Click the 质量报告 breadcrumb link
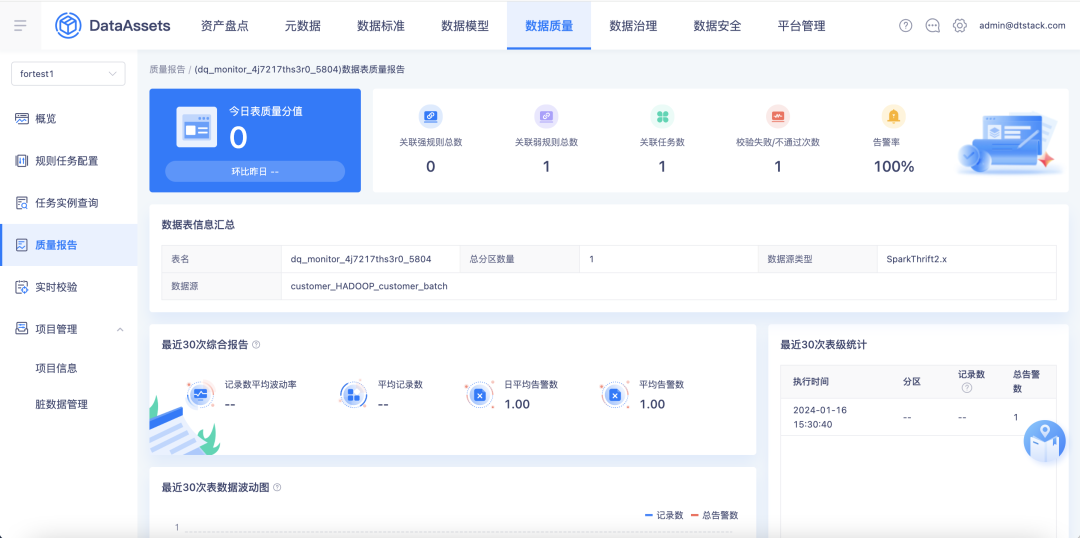The width and height of the screenshot is (1080, 538). (167, 70)
